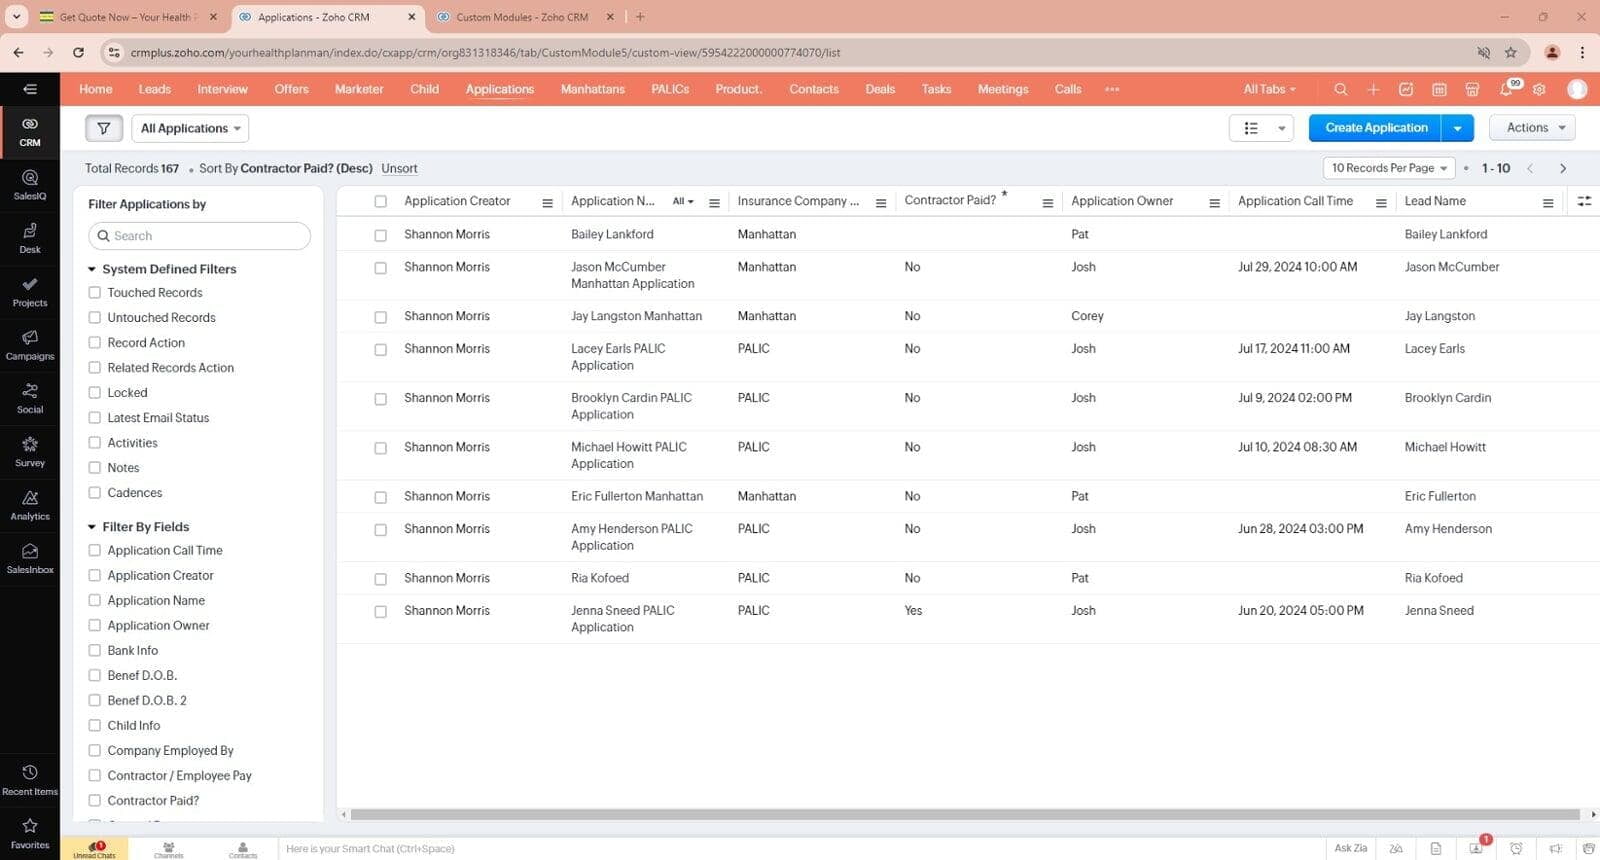Toggle the filter funnel button

tap(104, 128)
